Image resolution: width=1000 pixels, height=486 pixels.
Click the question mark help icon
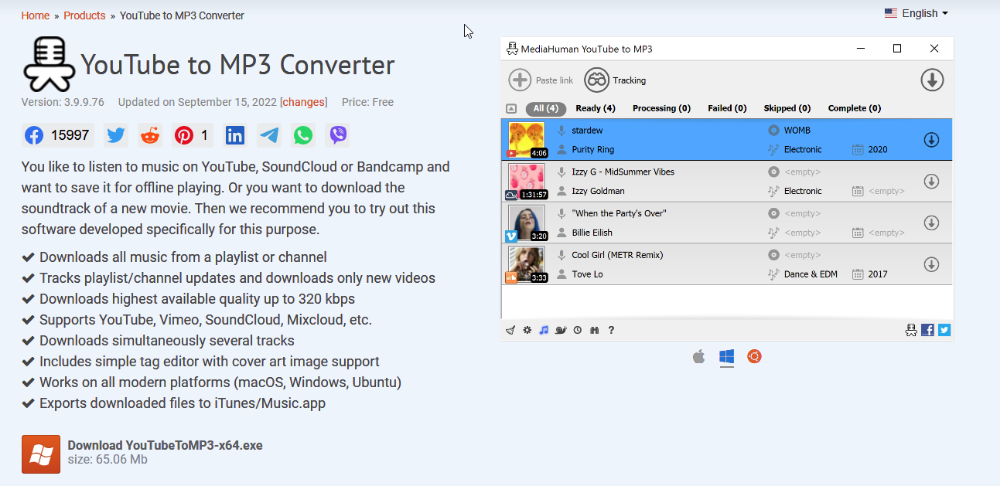[611, 330]
